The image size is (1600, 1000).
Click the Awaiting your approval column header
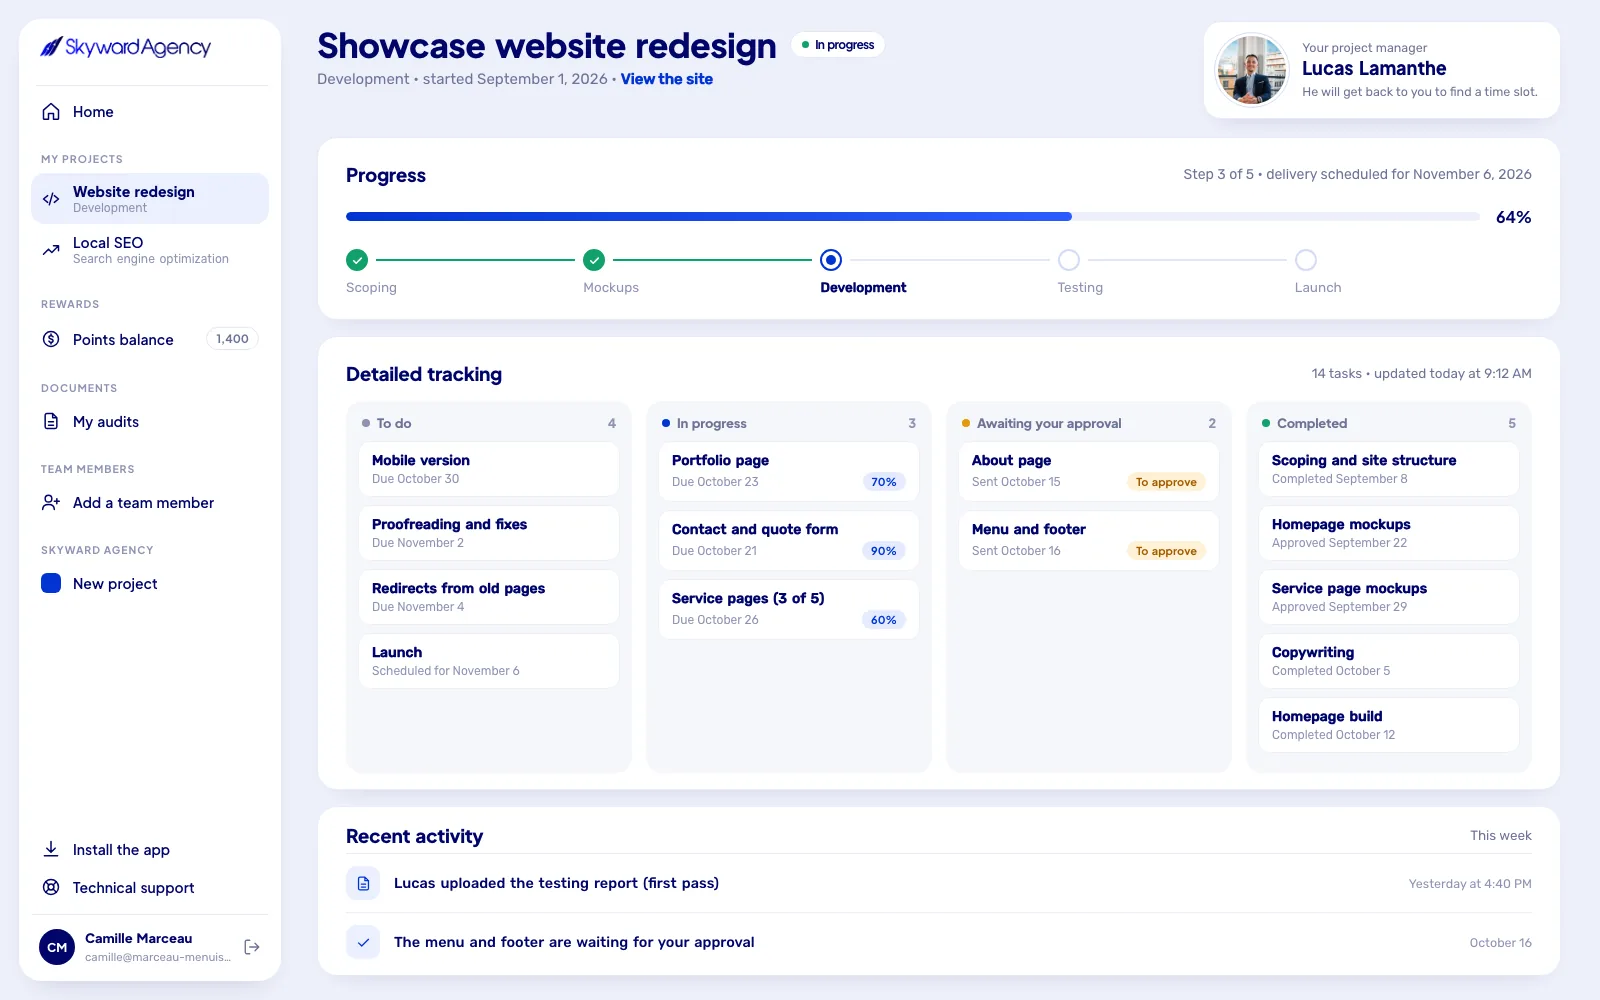[1089, 423]
